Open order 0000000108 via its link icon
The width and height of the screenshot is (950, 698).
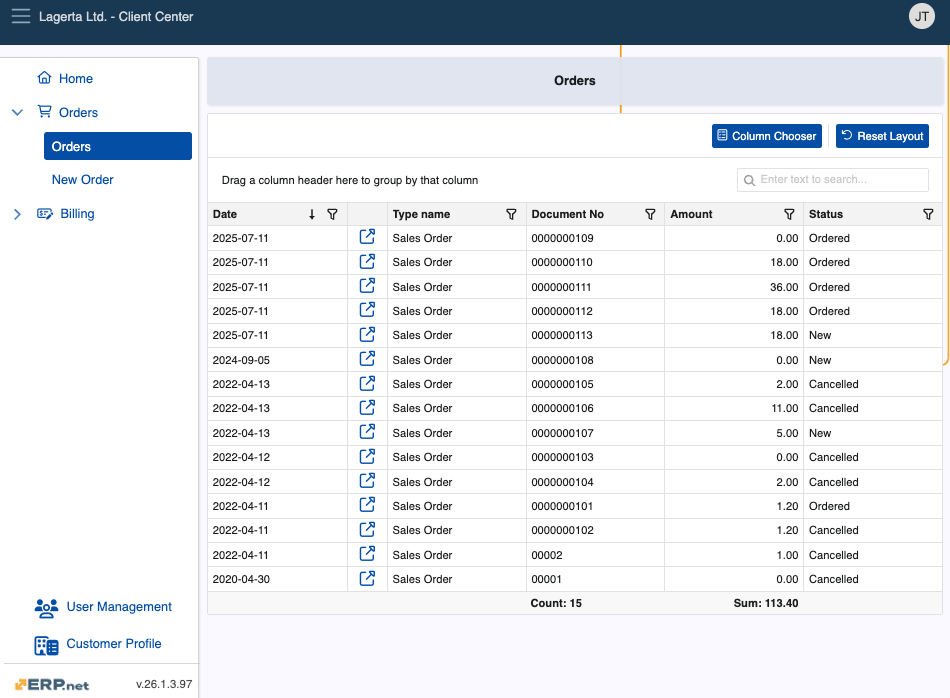[367, 359]
